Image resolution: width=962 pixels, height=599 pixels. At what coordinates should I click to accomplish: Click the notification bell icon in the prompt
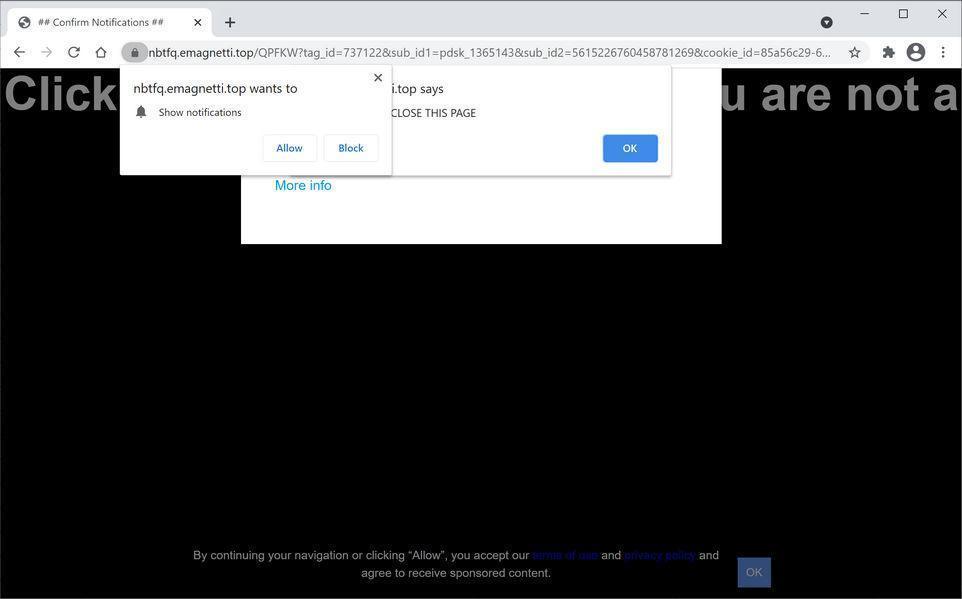point(141,111)
